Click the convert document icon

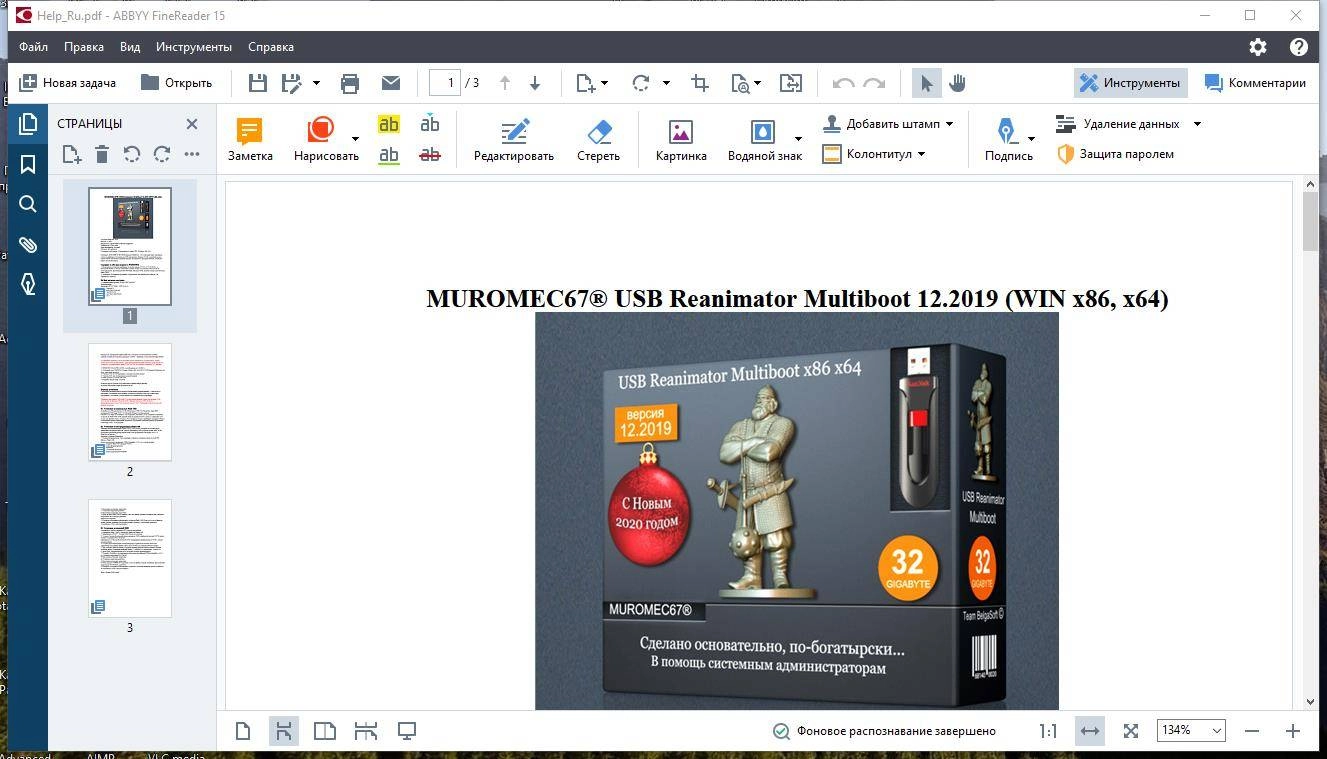tap(791, 83)
